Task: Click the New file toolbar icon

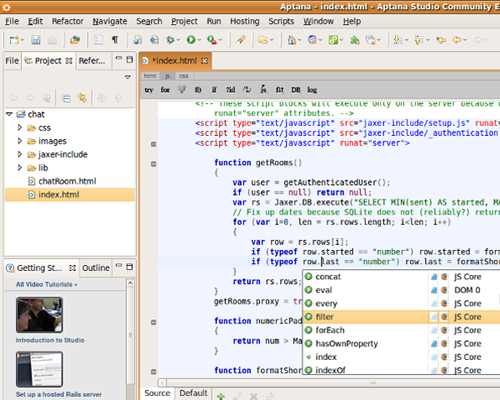Action: pyautogui.click(x=14, y=40)
